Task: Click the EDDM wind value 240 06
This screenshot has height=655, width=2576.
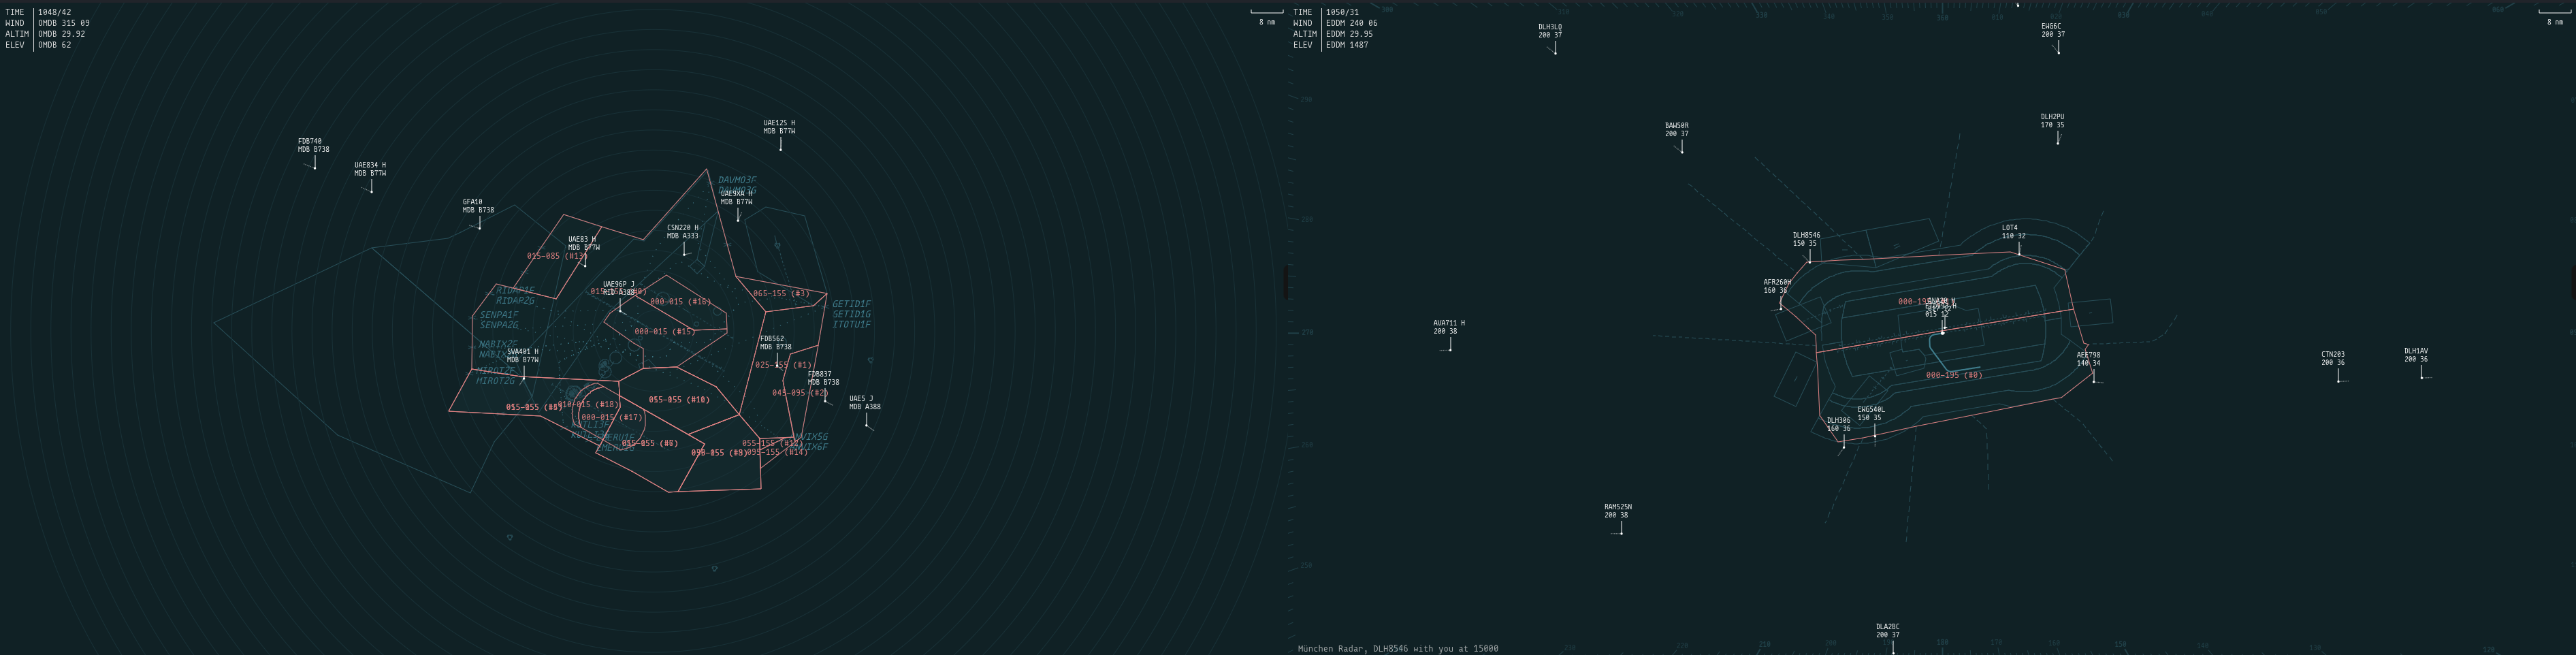Action: [1364, 23]
